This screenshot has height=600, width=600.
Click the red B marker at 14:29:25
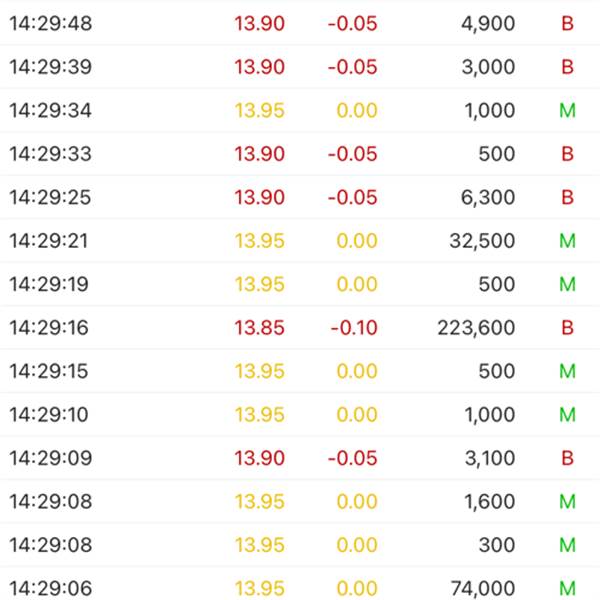(x=567, y=197)
